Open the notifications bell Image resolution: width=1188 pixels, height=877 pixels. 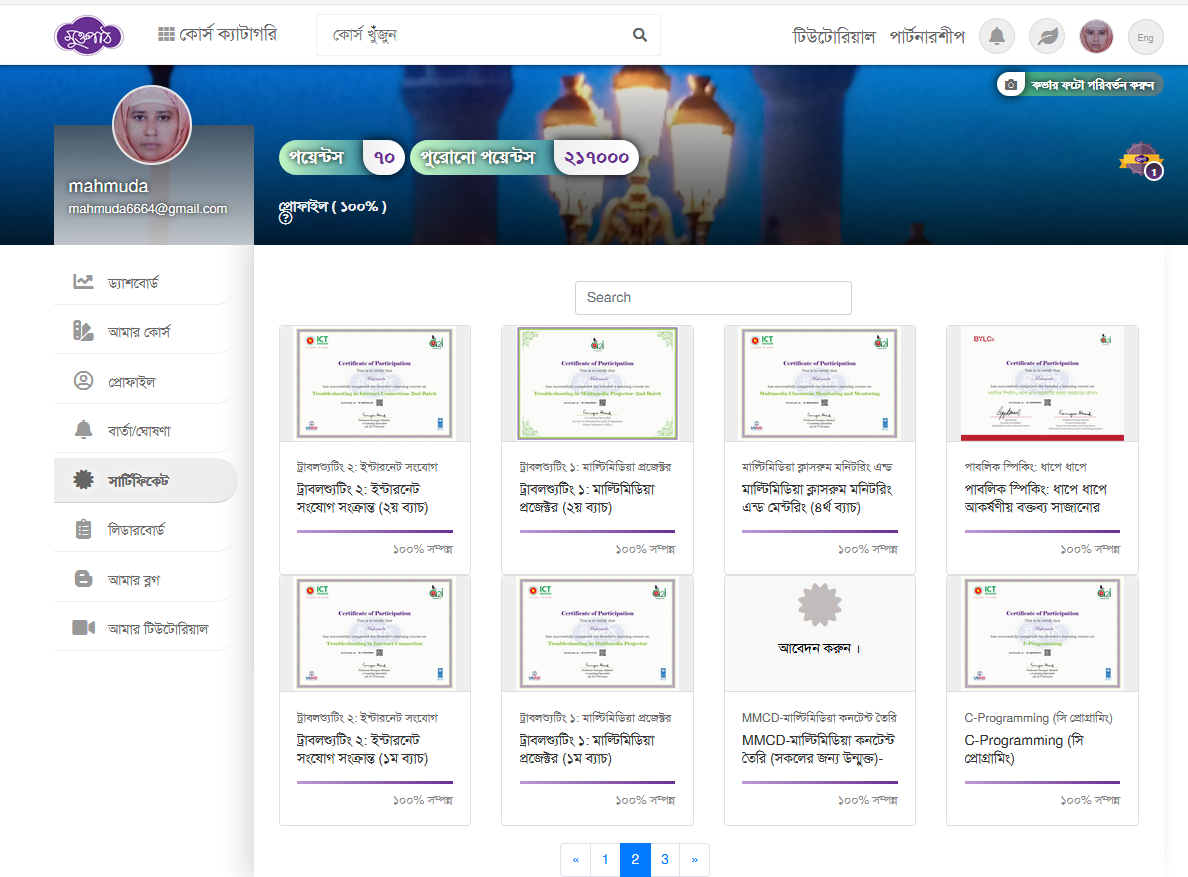997,36
